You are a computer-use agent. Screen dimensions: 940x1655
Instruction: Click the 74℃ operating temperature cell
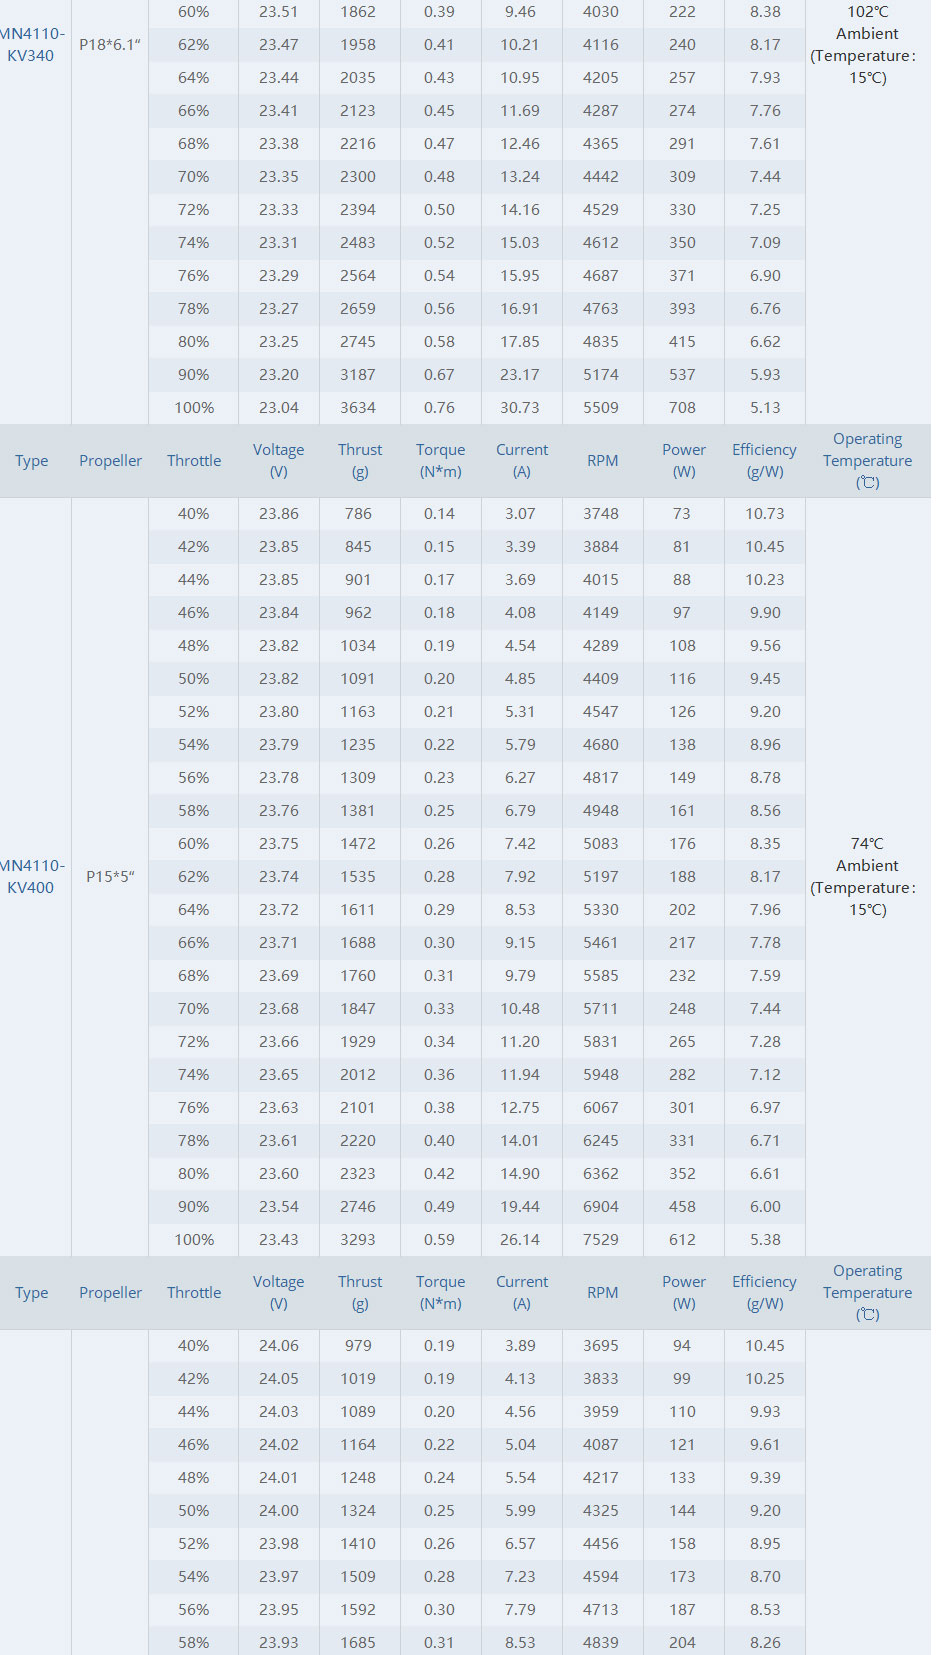[867, 877]
